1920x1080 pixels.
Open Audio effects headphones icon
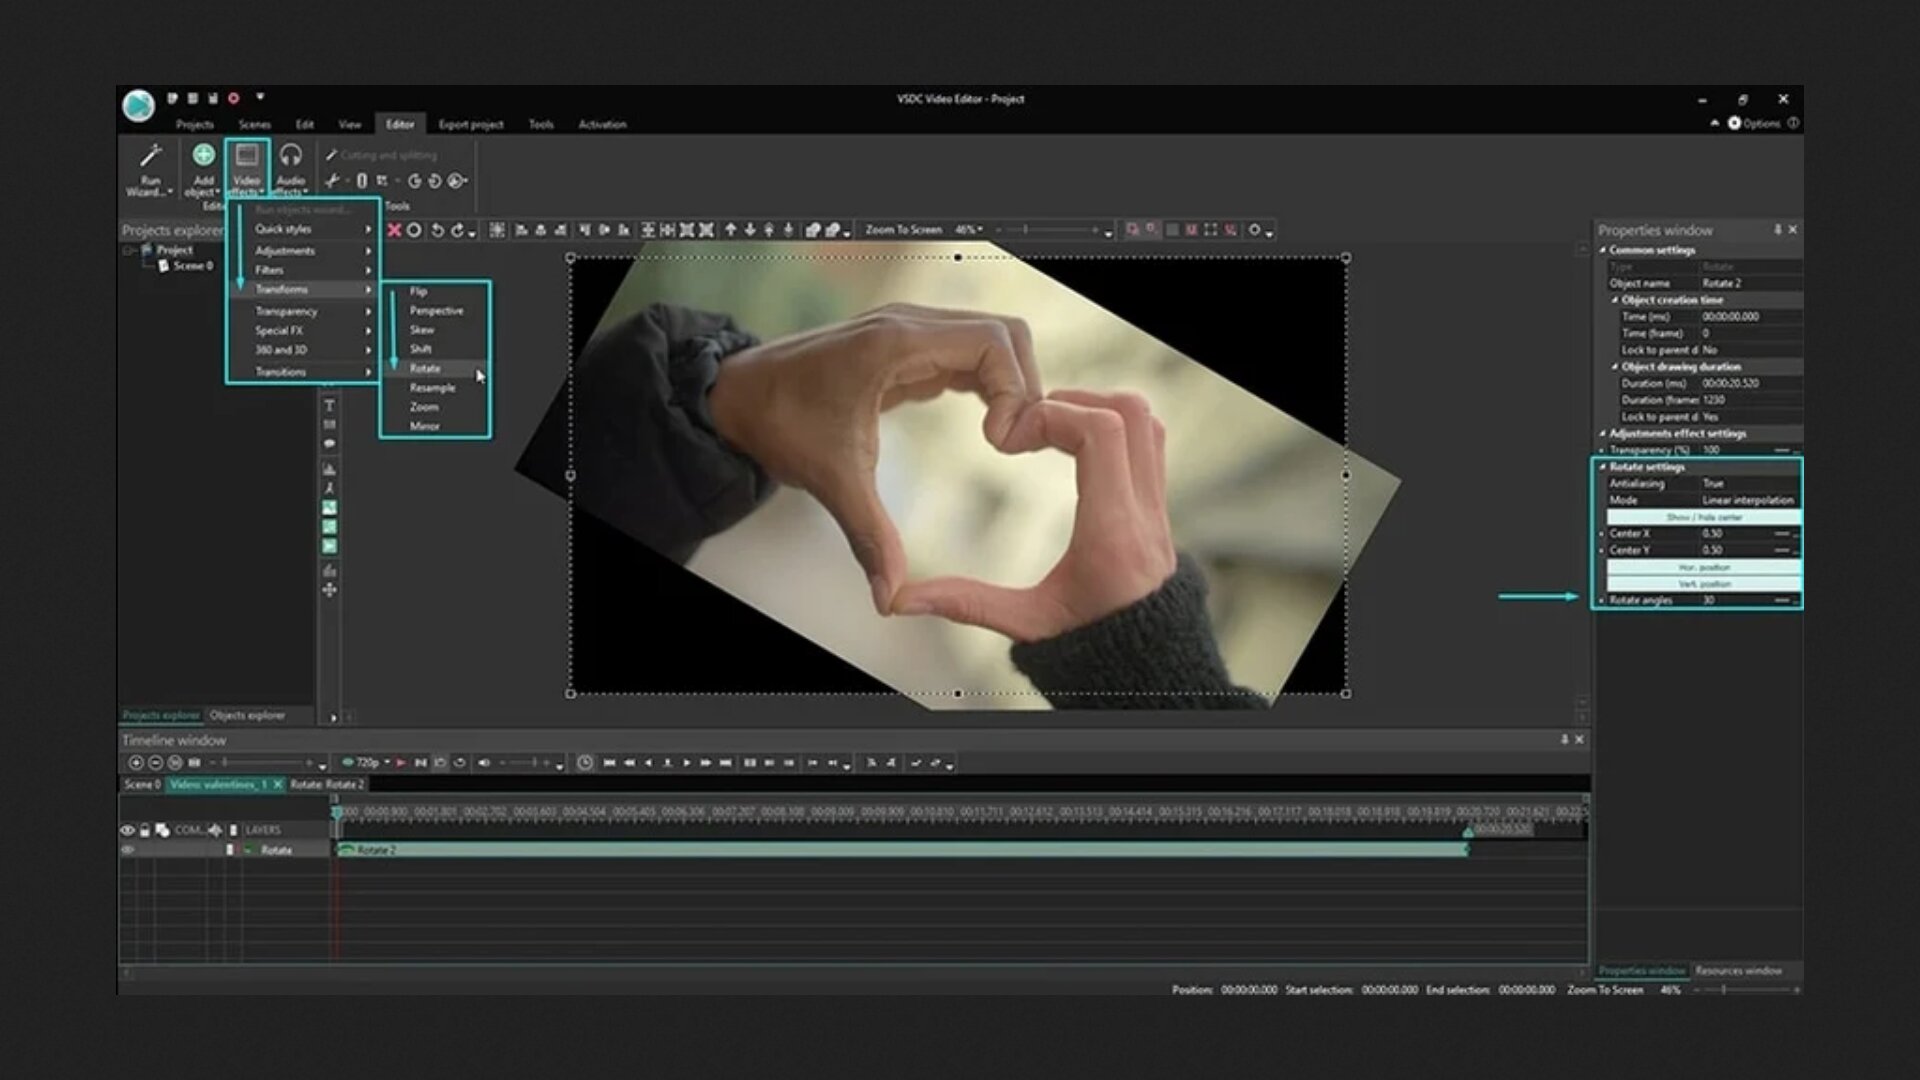click(x=290, y=156)
